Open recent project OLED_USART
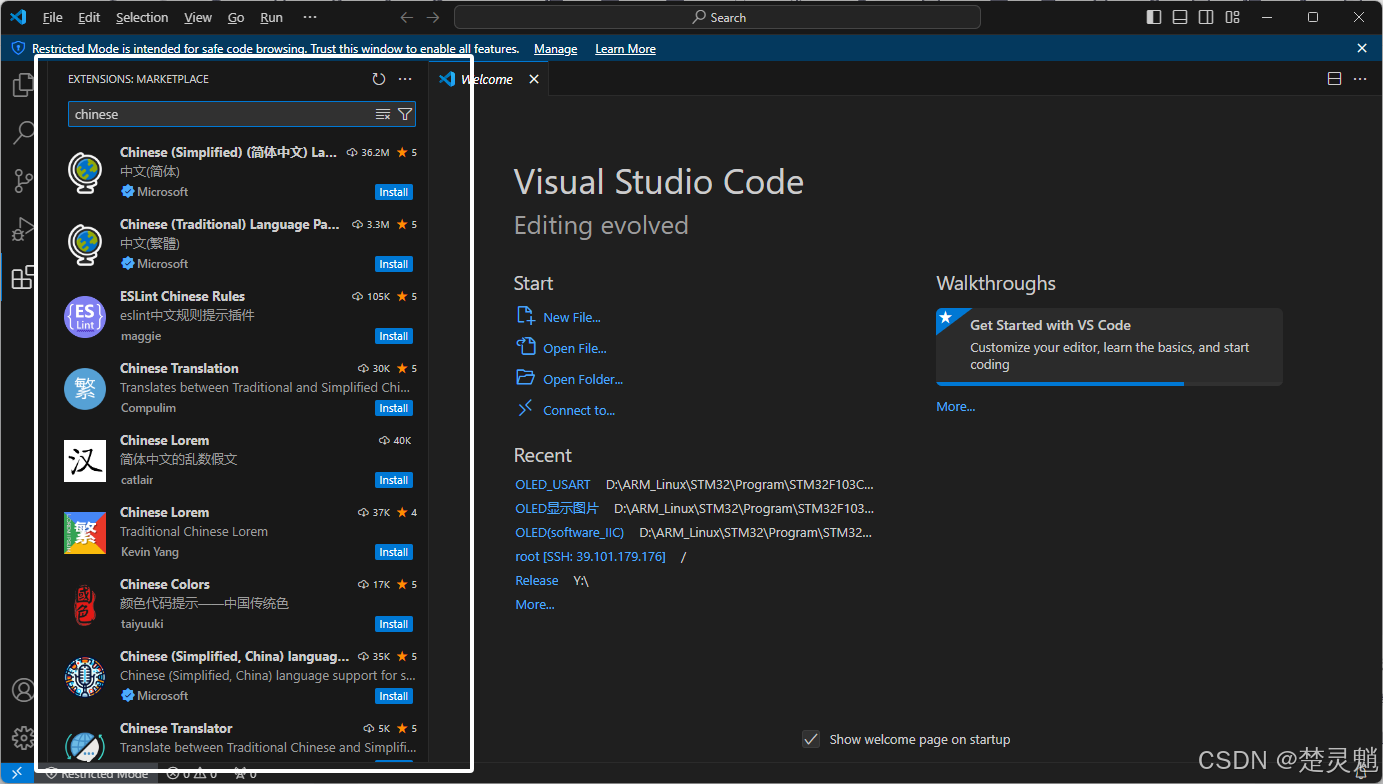 point(553,484)
